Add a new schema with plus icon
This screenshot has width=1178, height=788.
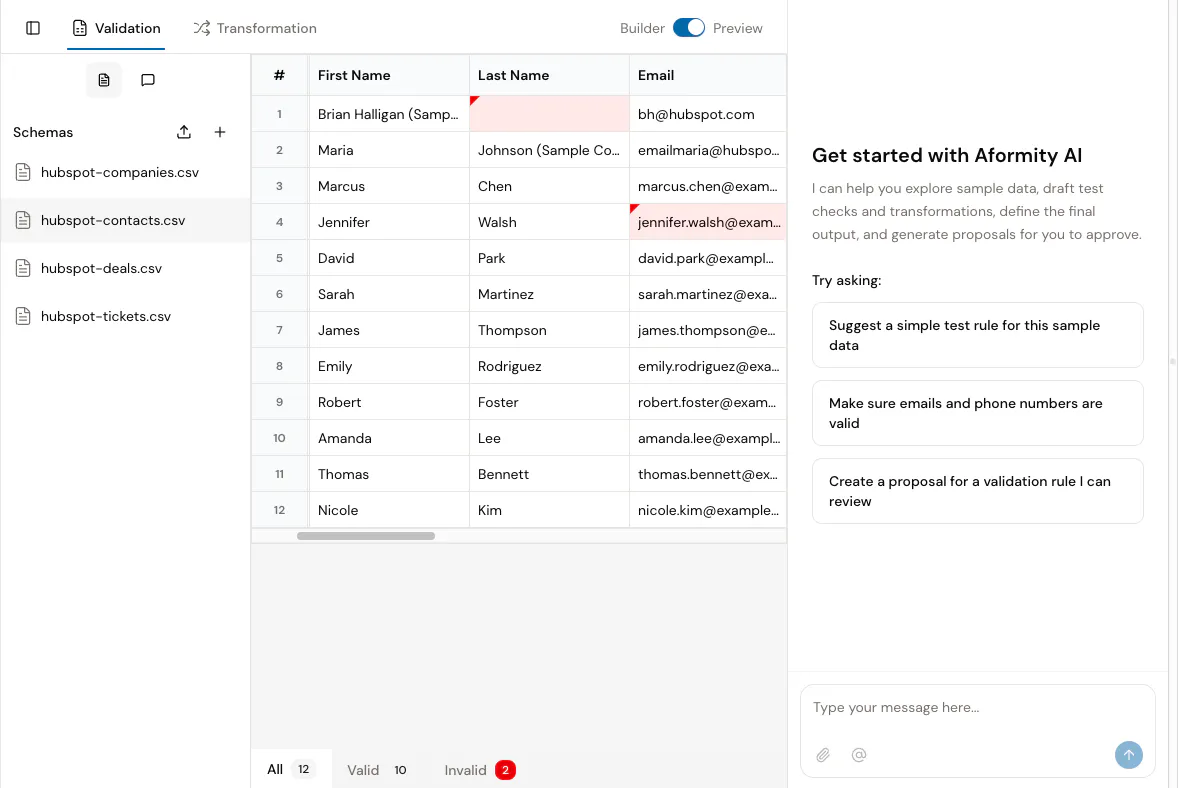(220, 132)
